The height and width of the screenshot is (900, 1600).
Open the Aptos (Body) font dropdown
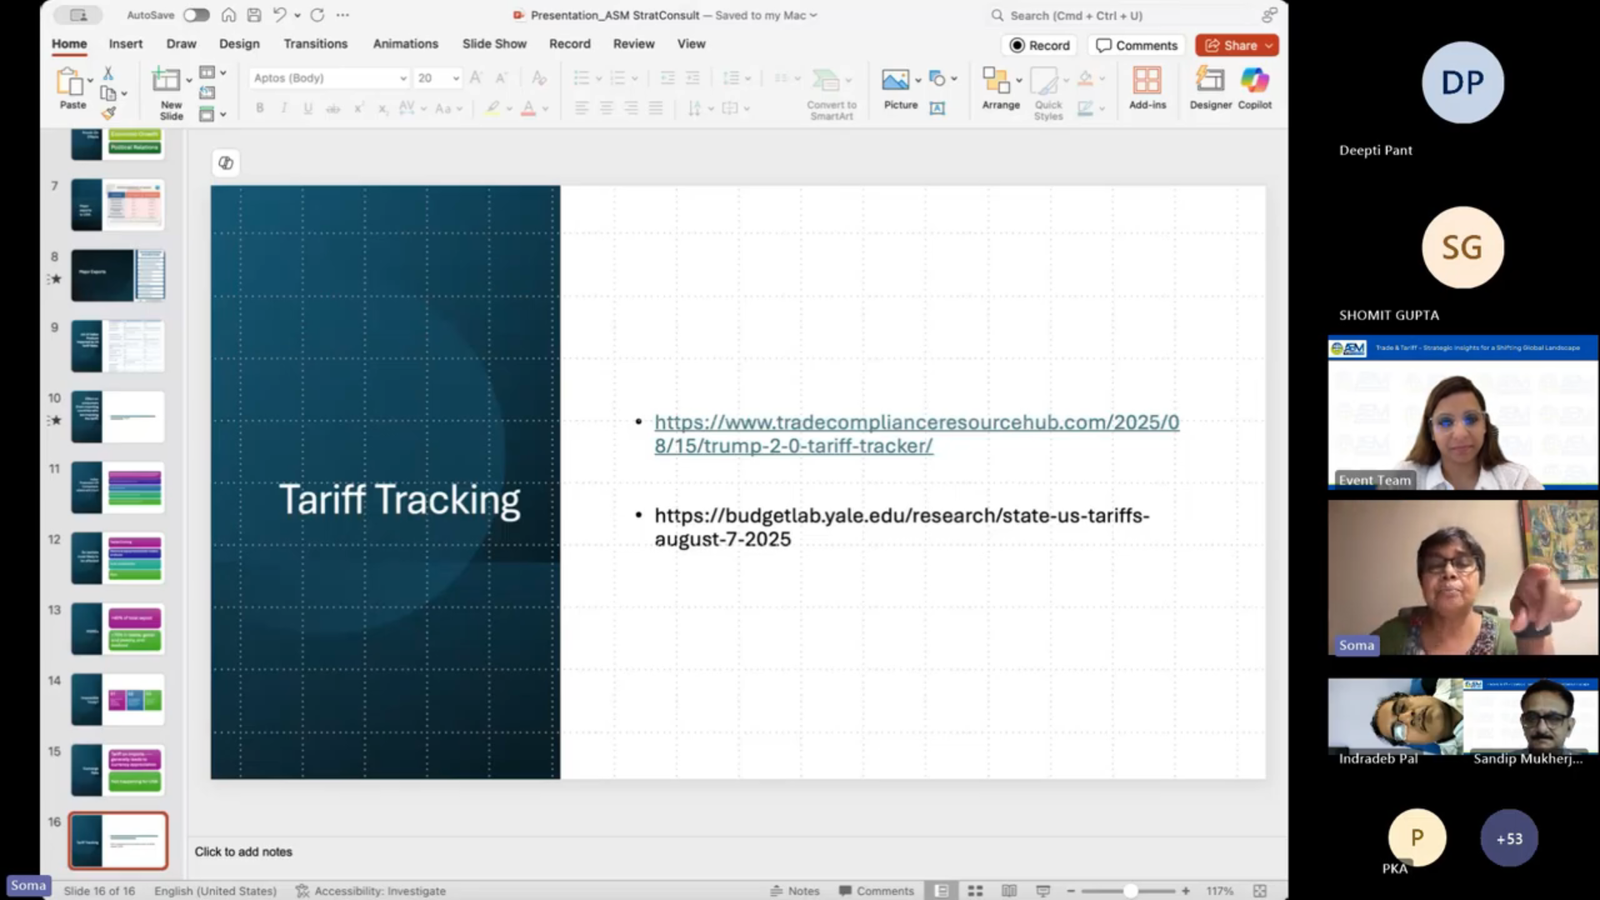[x=403, y=78]
